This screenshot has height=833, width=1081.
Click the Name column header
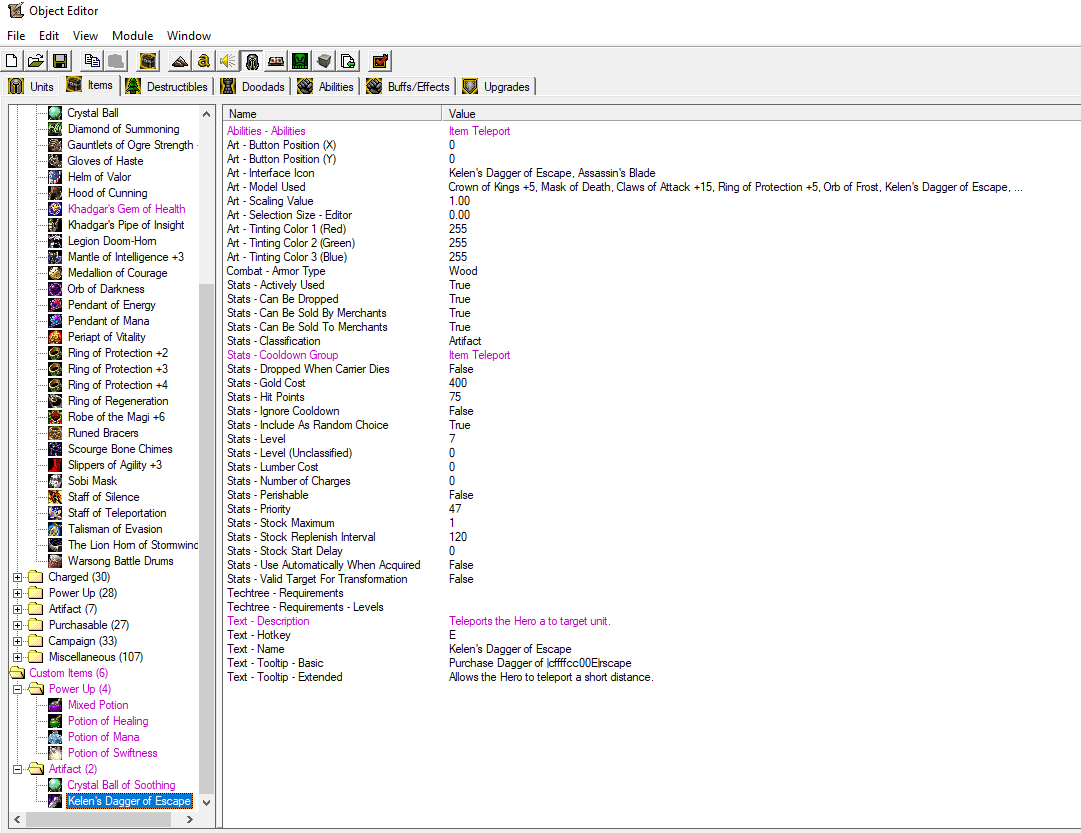point(332,114)
